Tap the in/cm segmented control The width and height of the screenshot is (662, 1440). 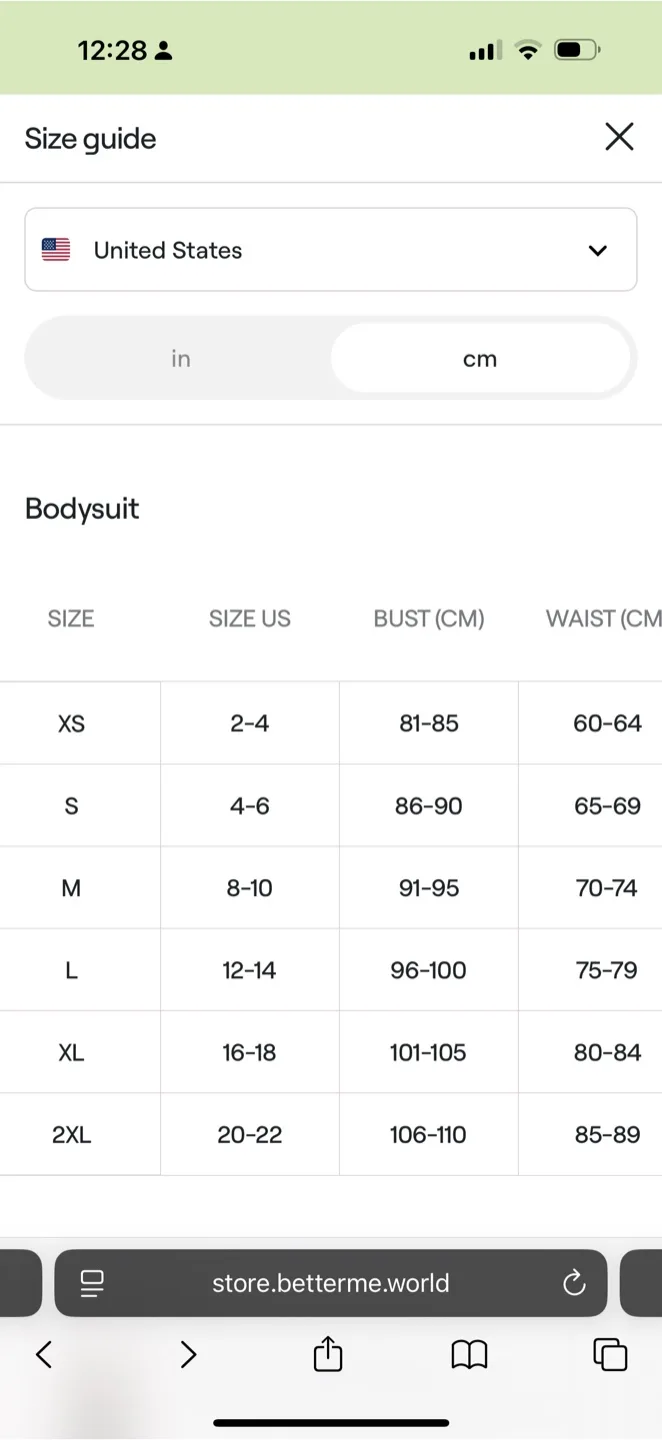tap(330, 357)
